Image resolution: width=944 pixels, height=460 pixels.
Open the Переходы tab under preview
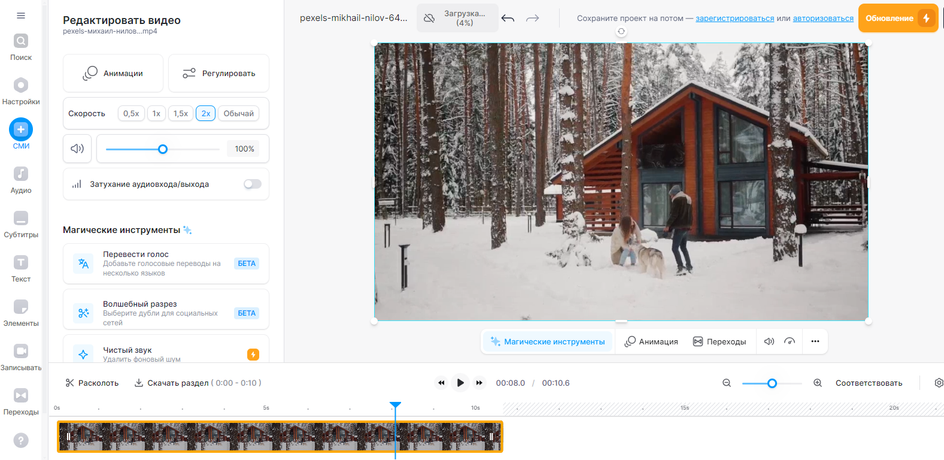(x=719, y=342)
